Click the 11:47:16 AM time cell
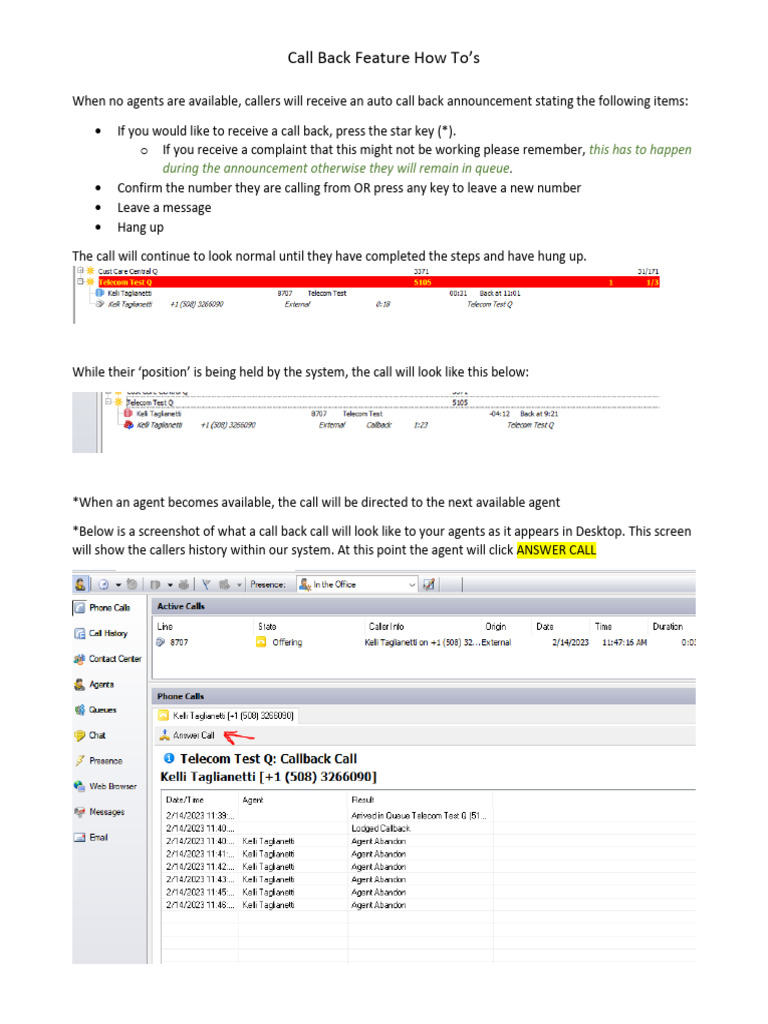The image size is (768, 1024). click(x=624, y=642)
